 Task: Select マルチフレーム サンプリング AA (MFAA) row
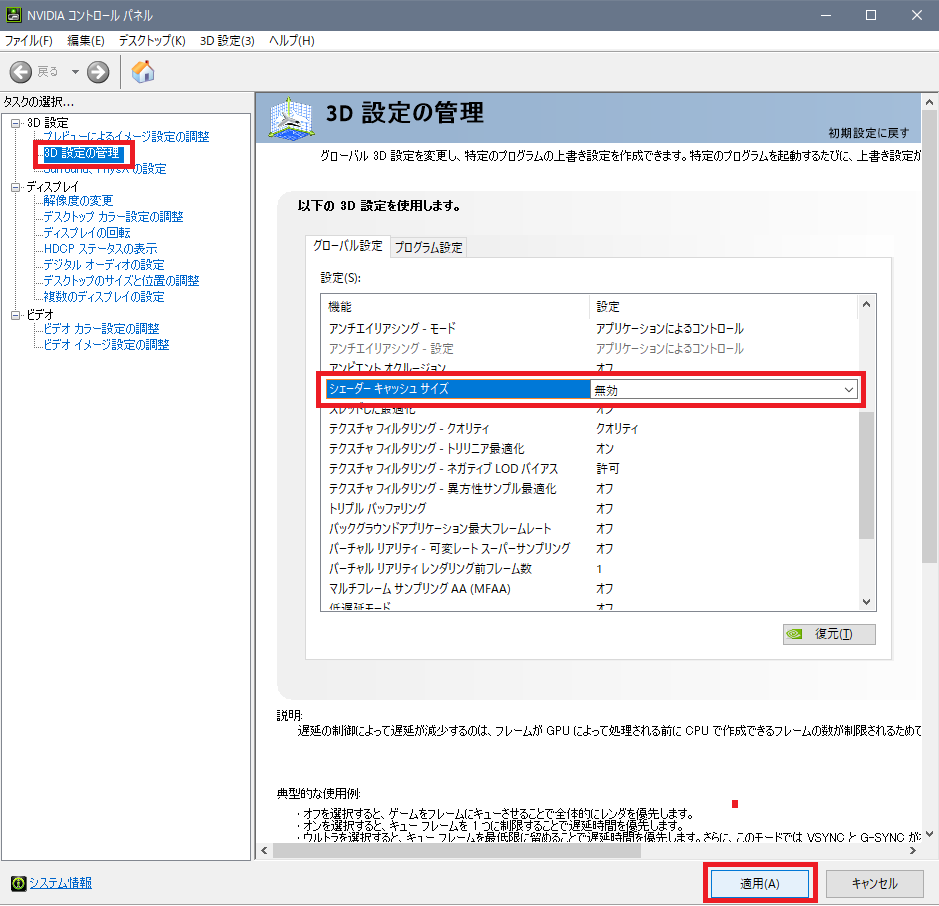tap(590, 589)
